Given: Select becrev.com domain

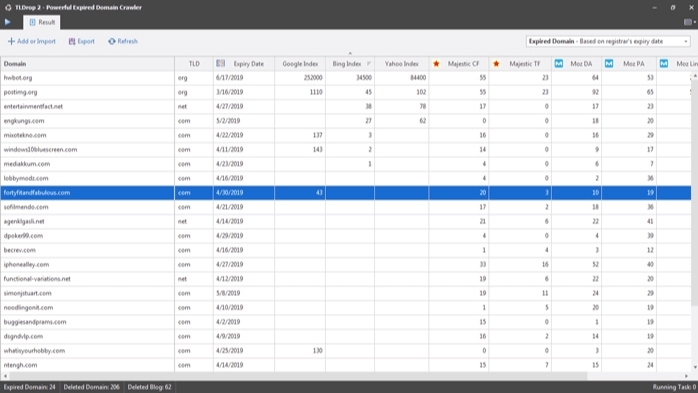Looking at the screenshot, I should click(20, 250).
